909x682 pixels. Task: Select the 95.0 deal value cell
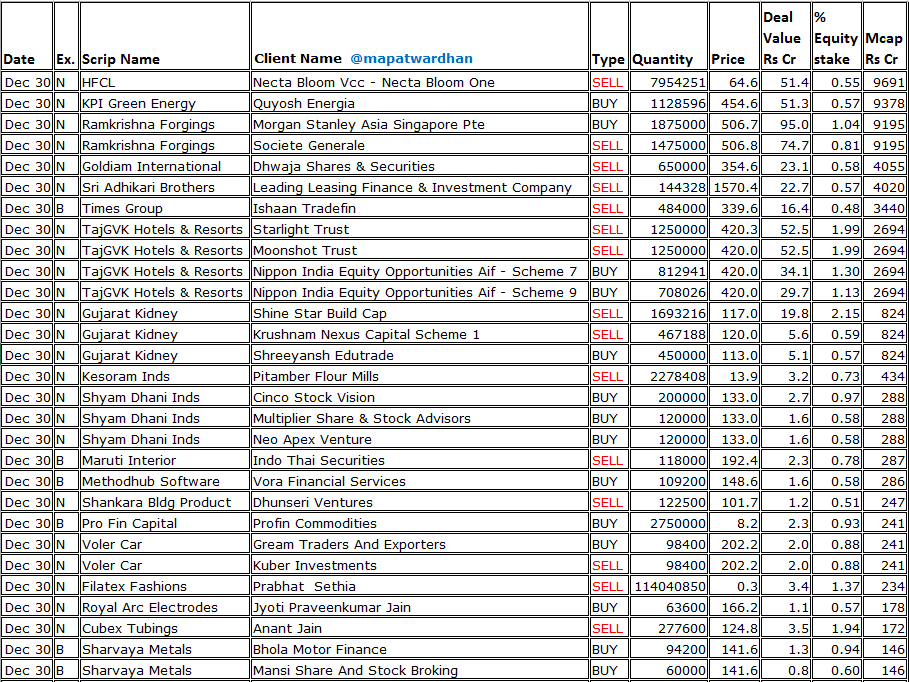click(x=785, y=124)
